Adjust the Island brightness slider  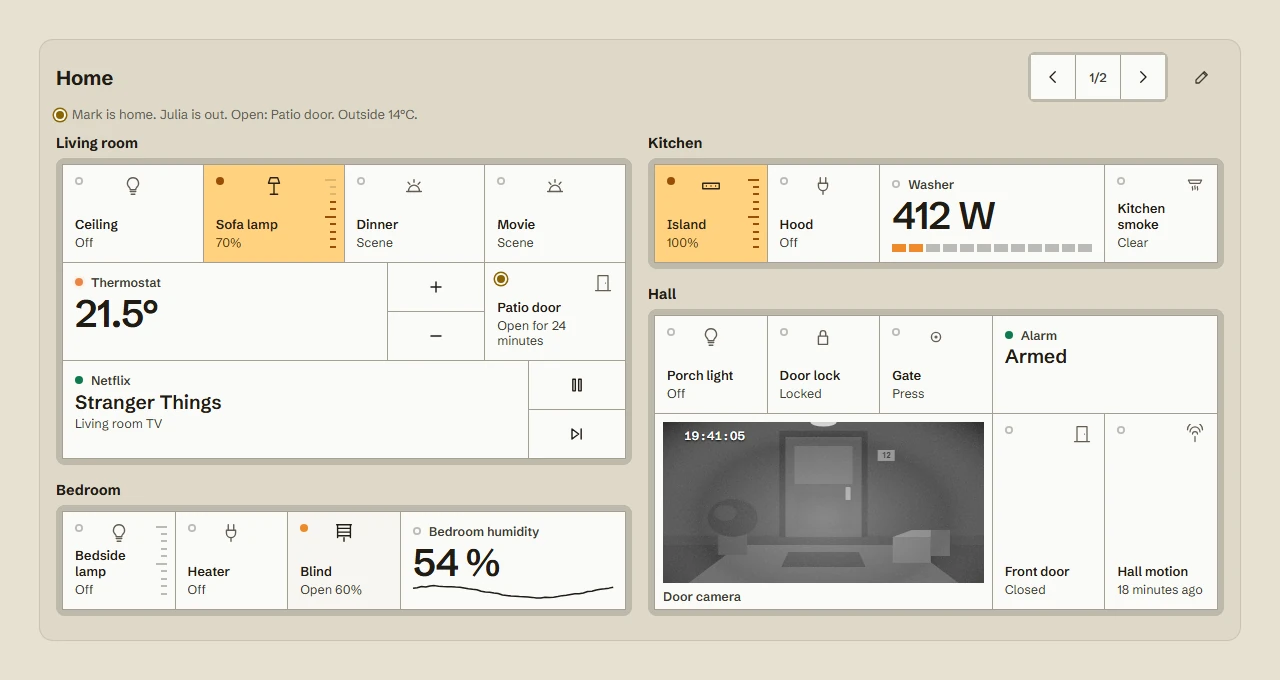(755, 213)
